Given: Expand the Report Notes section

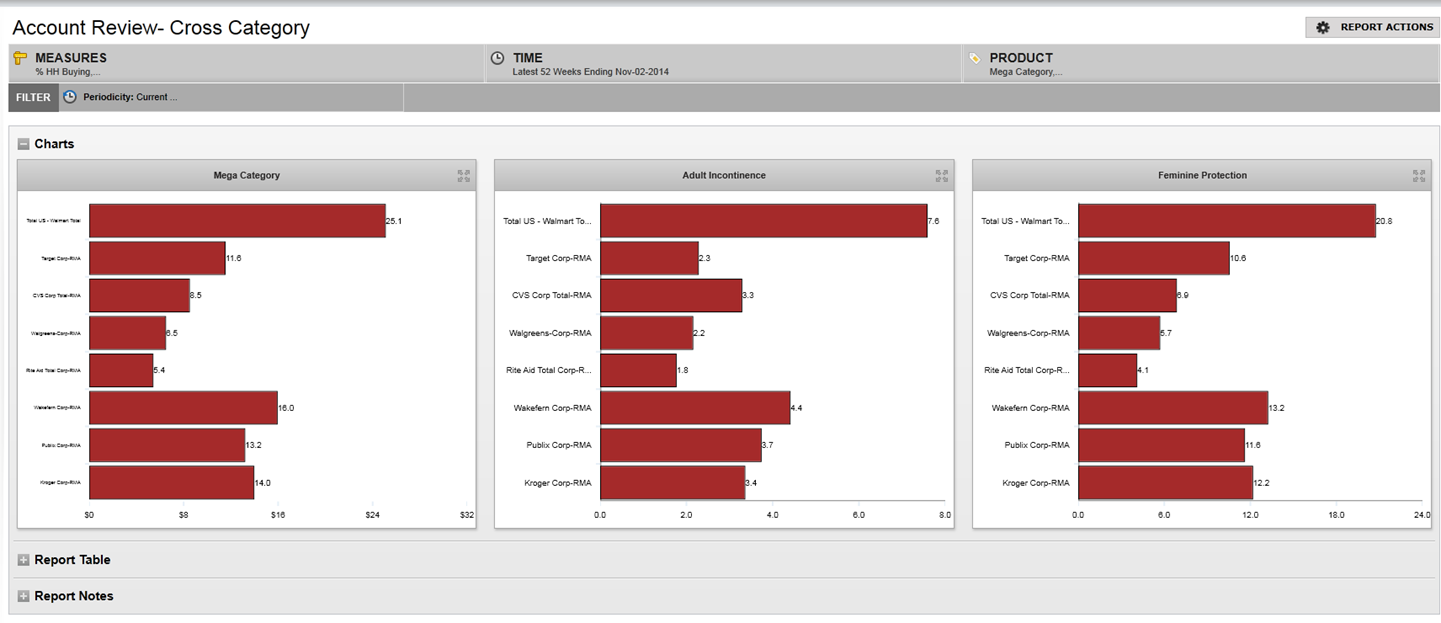Looking at the screenshot, I should click(x=24, y=596).
